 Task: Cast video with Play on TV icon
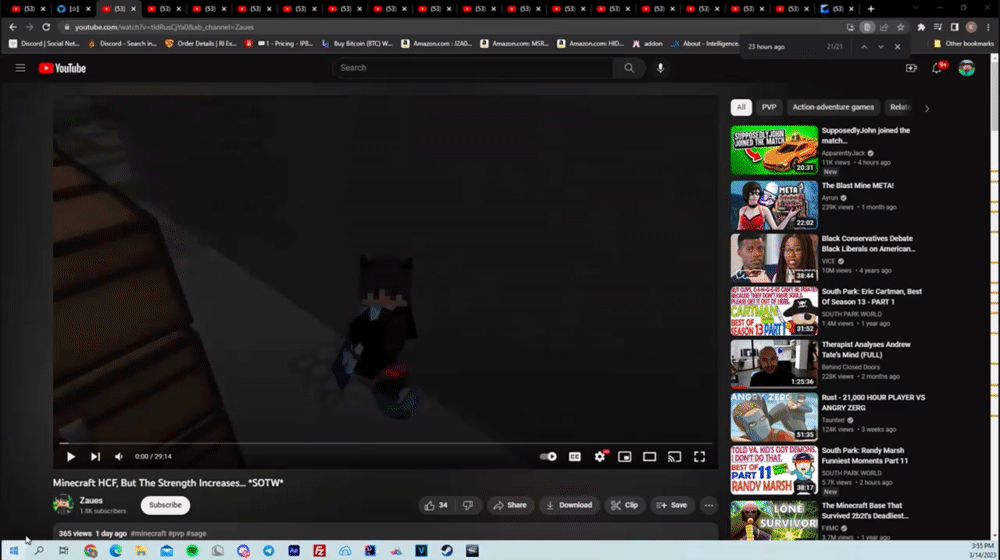(x=674, y=457)
